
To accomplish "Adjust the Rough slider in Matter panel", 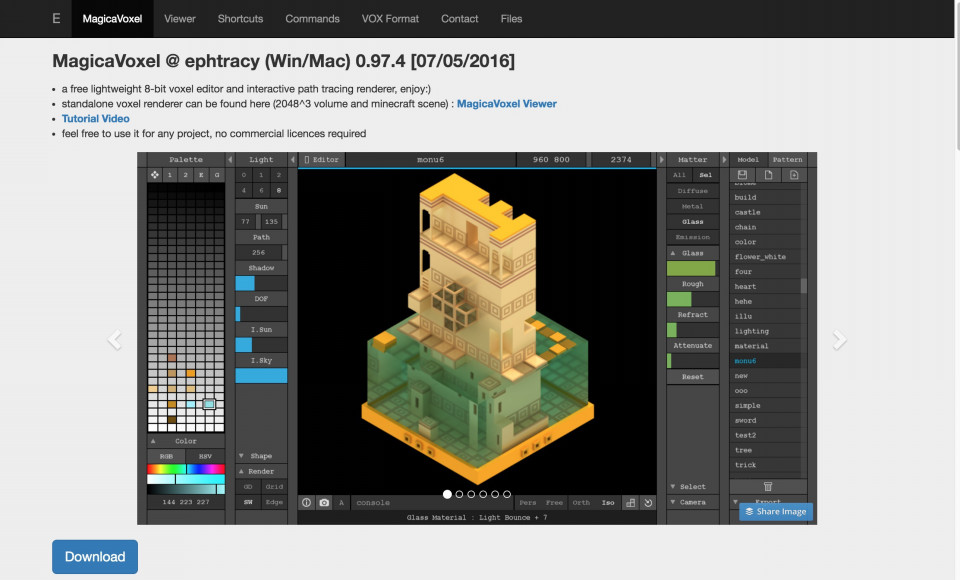I will point(692,299).
